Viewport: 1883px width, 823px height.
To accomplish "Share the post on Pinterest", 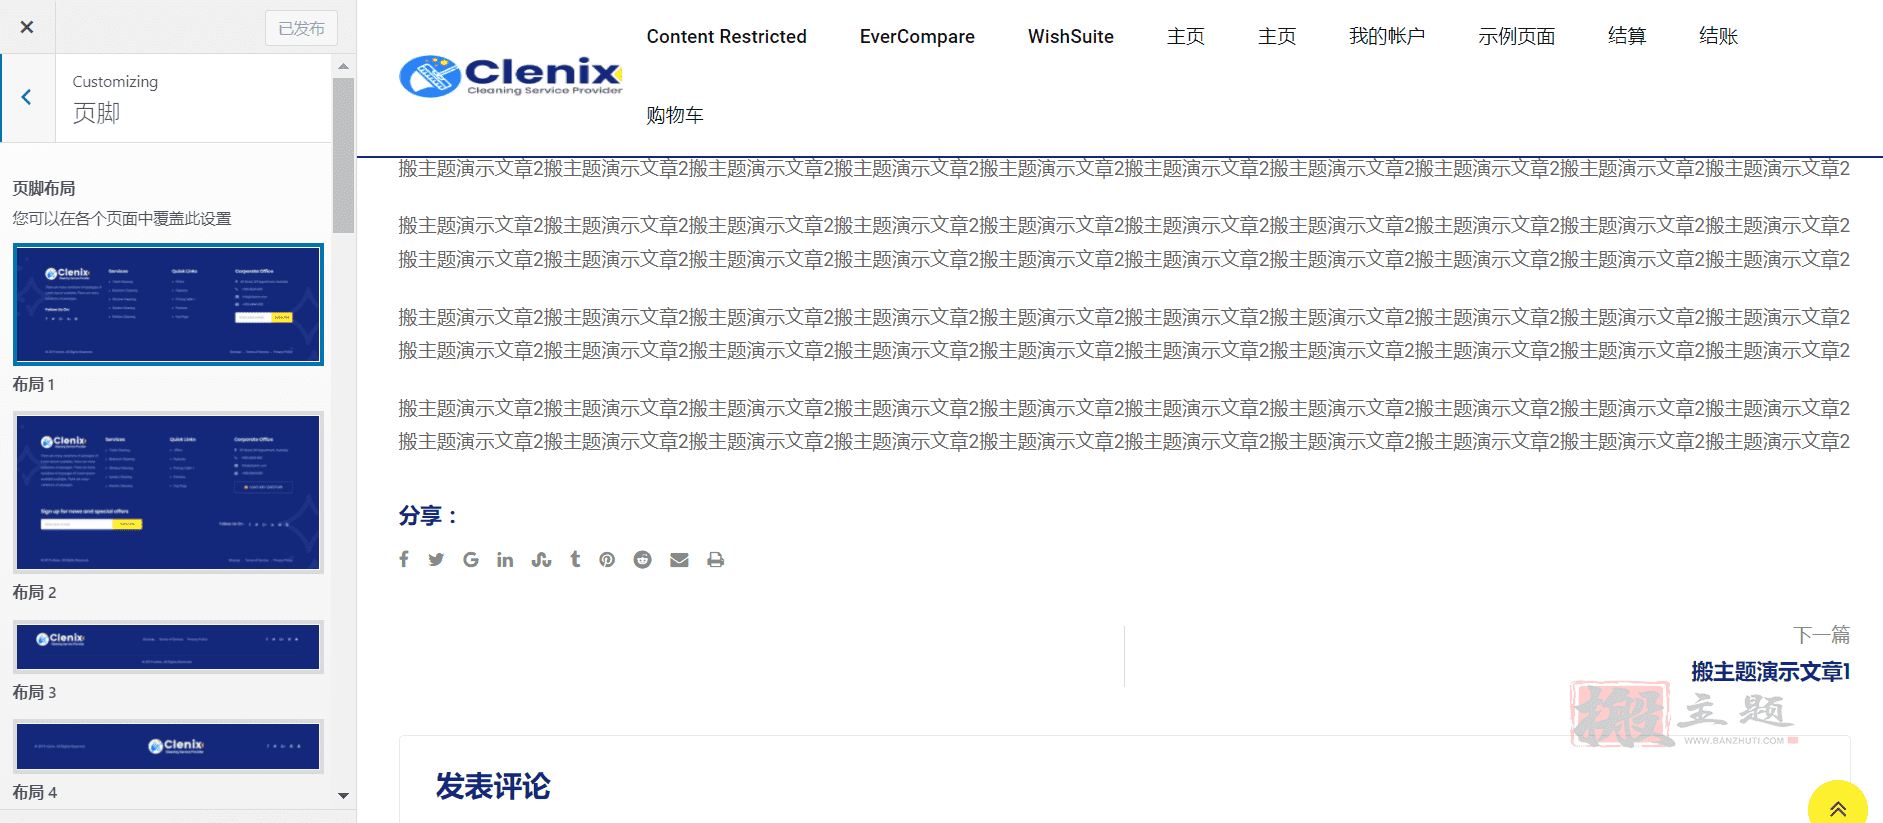I will (x=607, y=559).
